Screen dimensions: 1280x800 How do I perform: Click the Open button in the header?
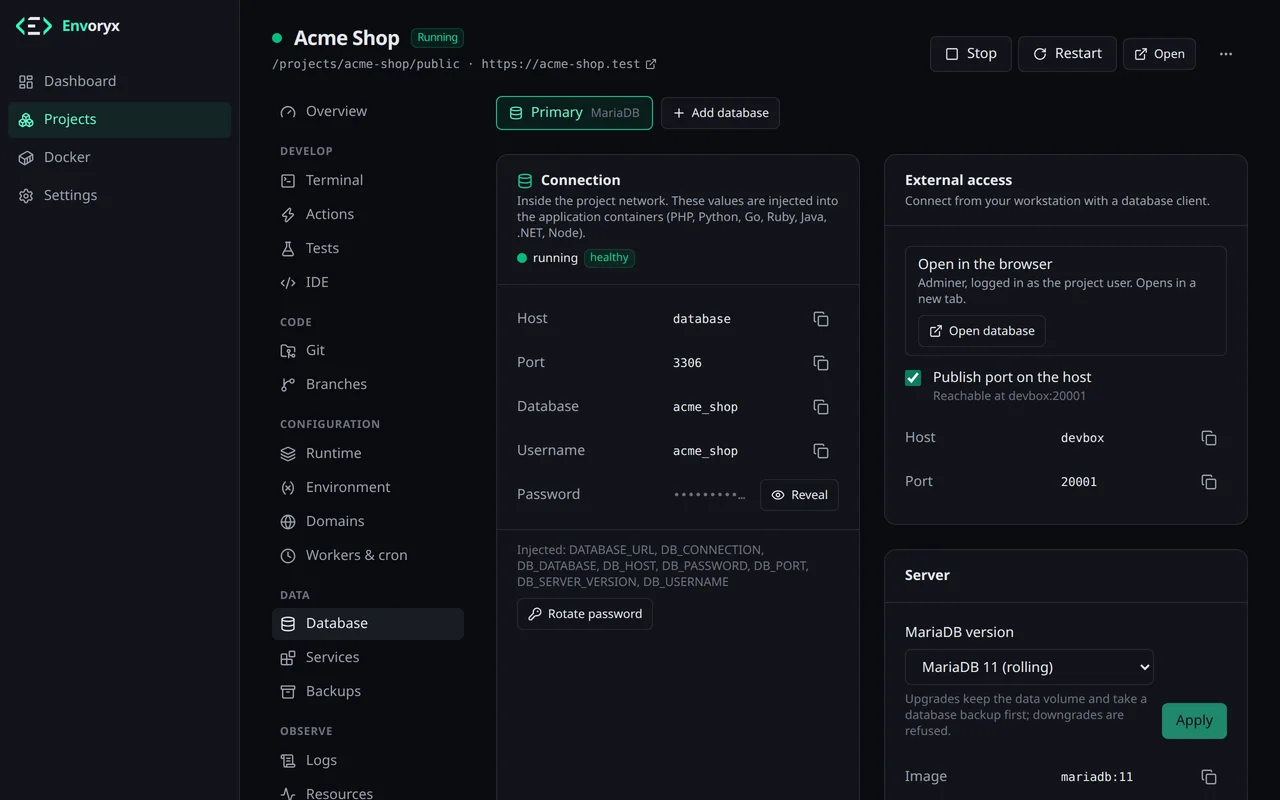coord(1159,54)
